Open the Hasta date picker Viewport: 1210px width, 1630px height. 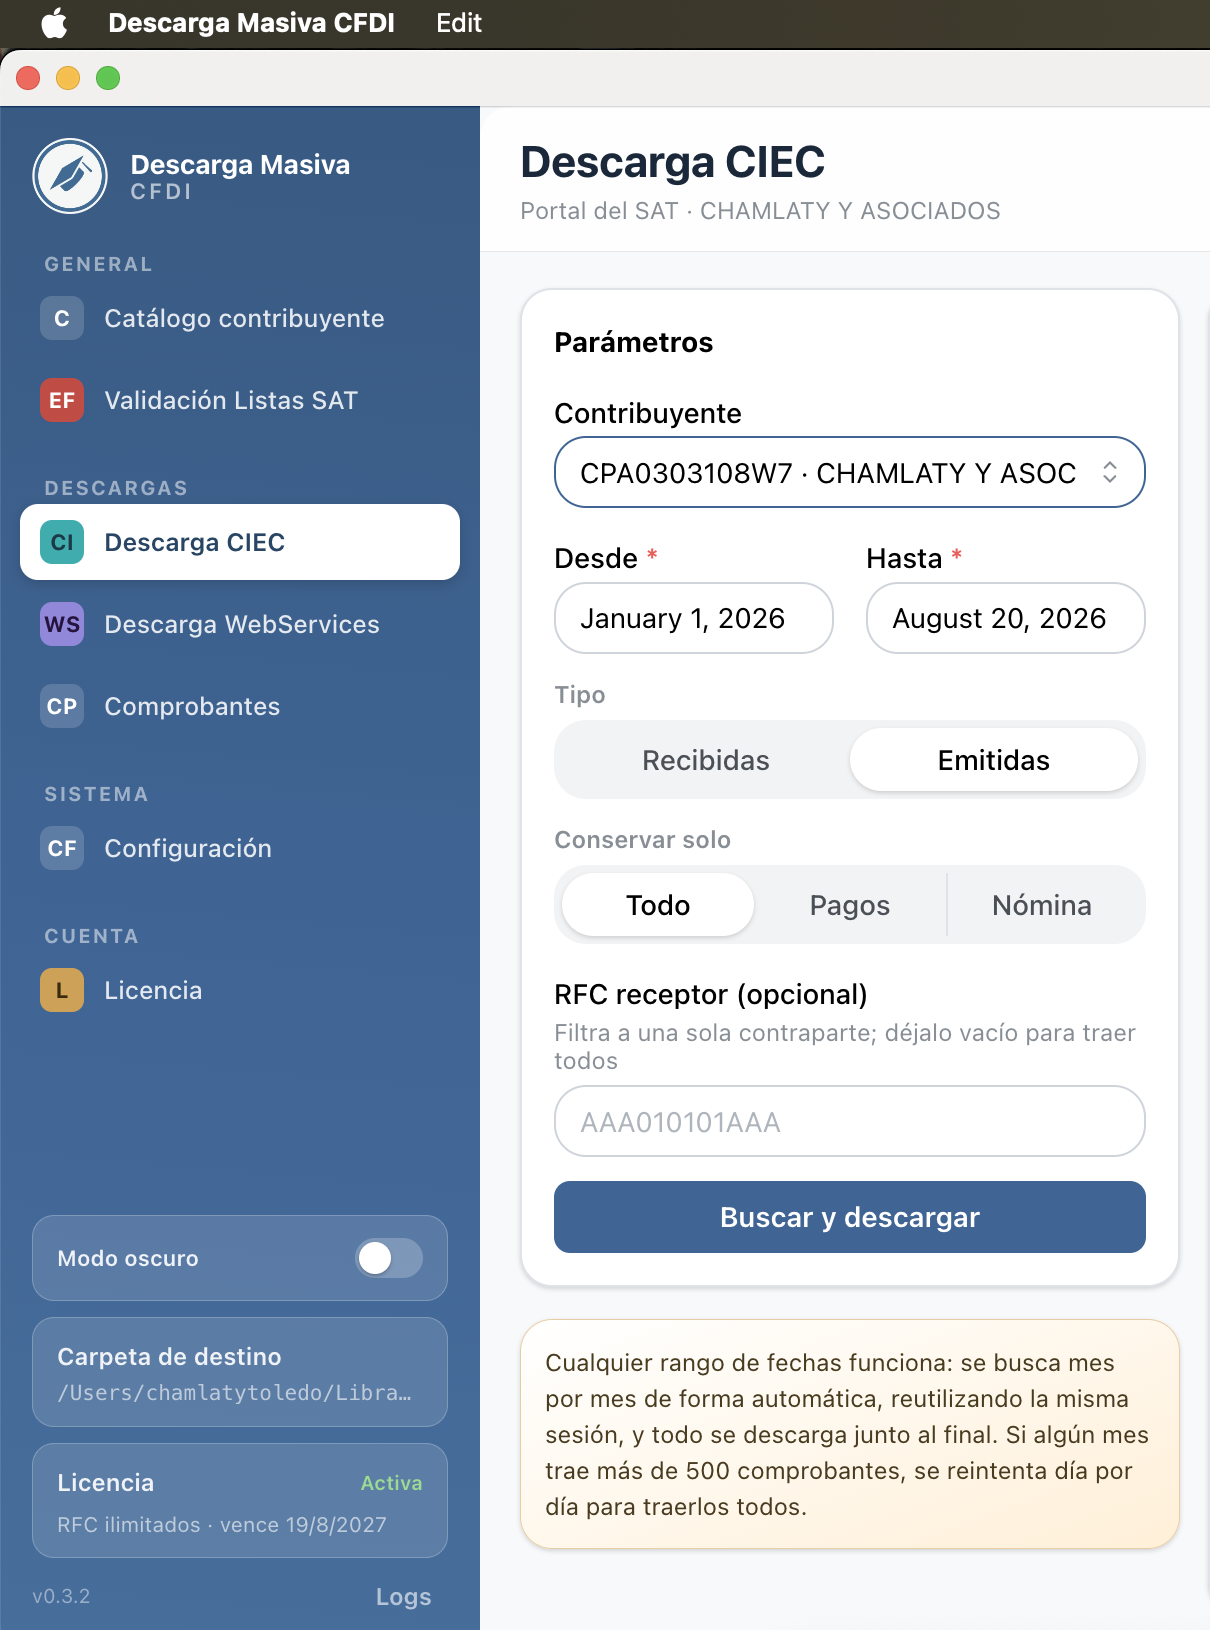point(1006,618)
